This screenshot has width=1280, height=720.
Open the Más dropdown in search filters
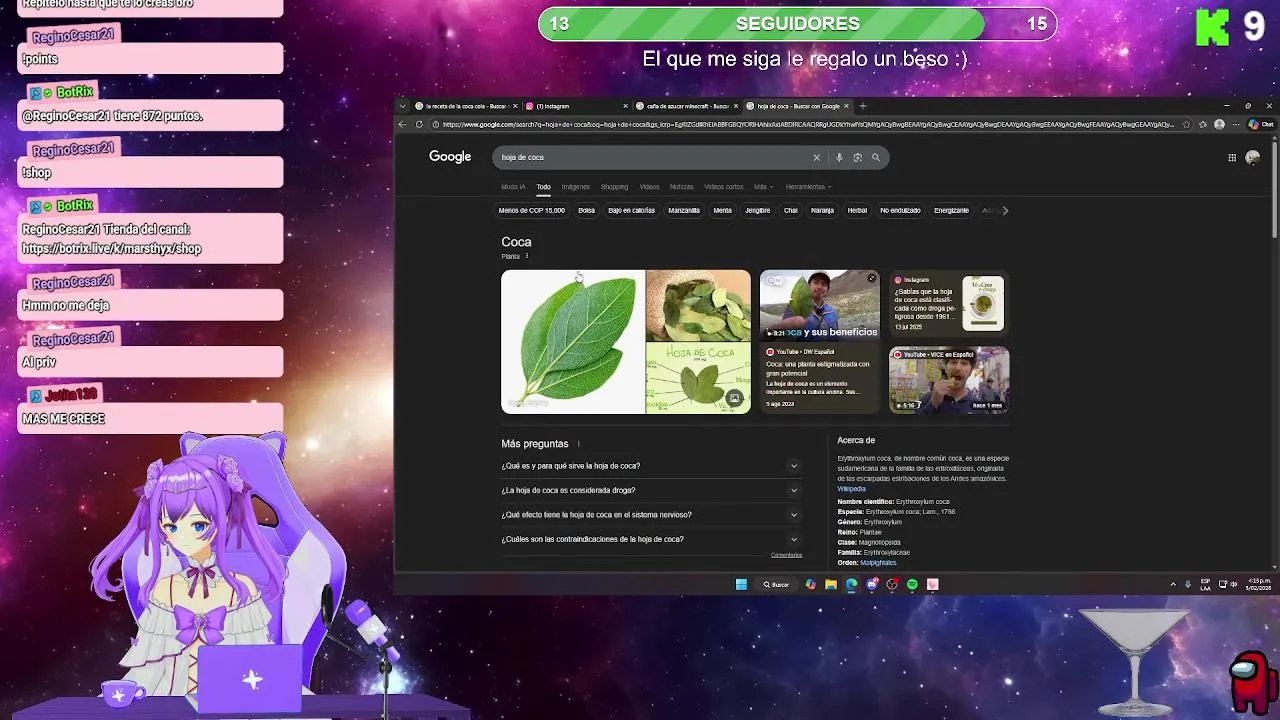pos(763,187)
